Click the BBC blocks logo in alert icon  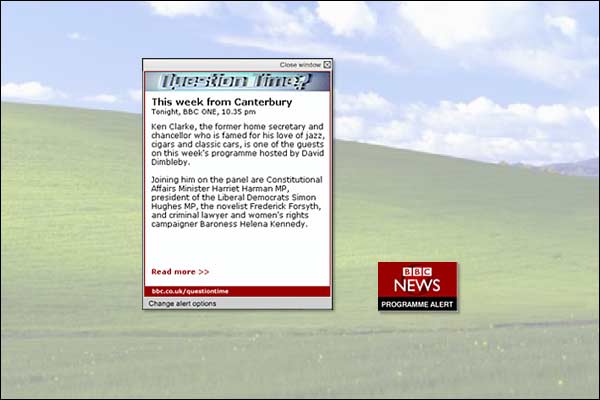tap(417, 271)
